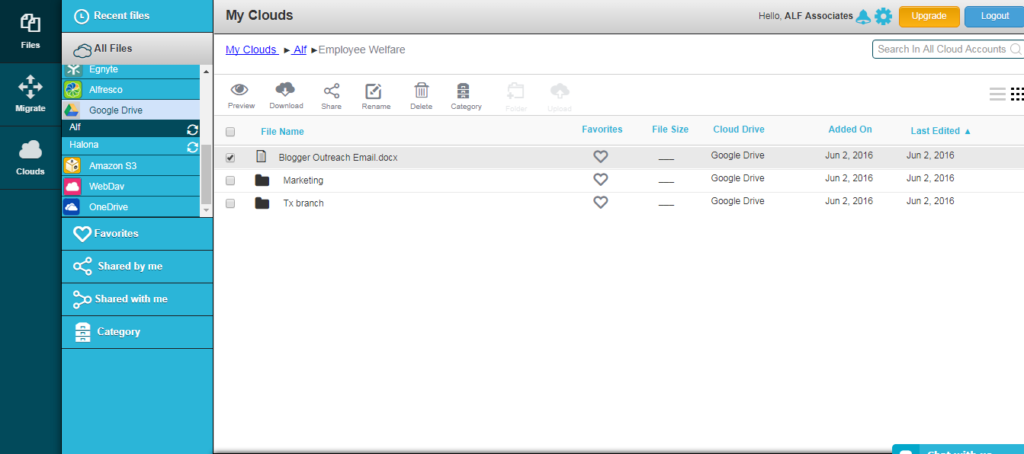
Task: Click the Preview eye icon
Action: click(x=240, y=90)
